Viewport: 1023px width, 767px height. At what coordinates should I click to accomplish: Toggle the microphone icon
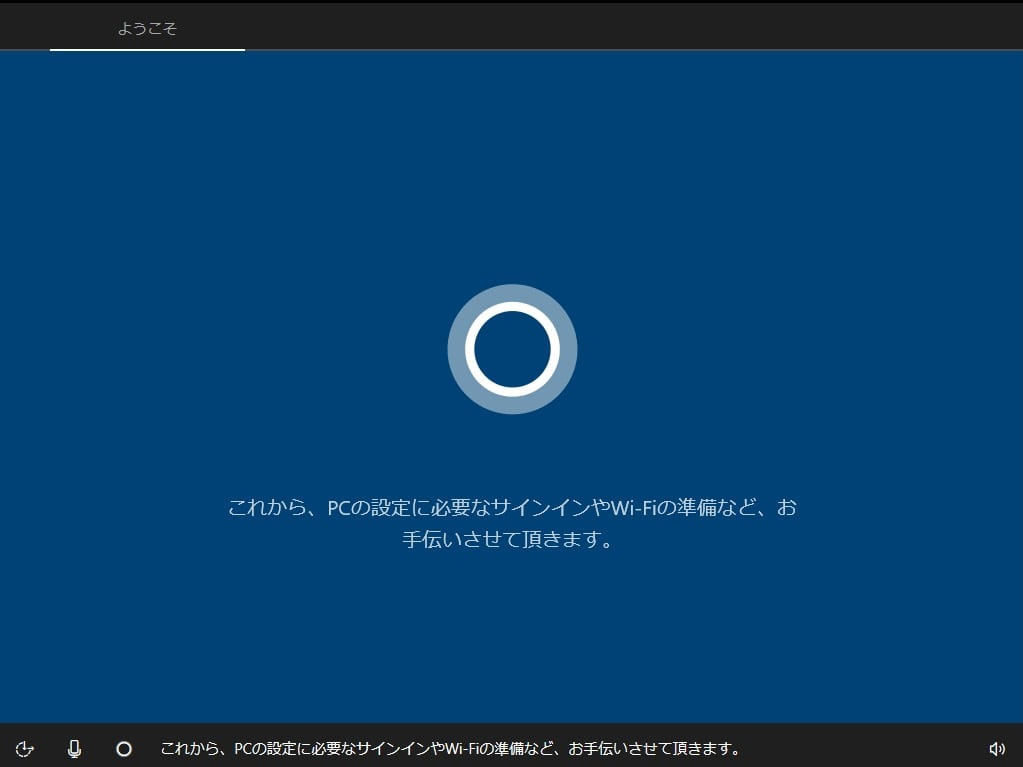pyautogui.click(x=74, y=749)
